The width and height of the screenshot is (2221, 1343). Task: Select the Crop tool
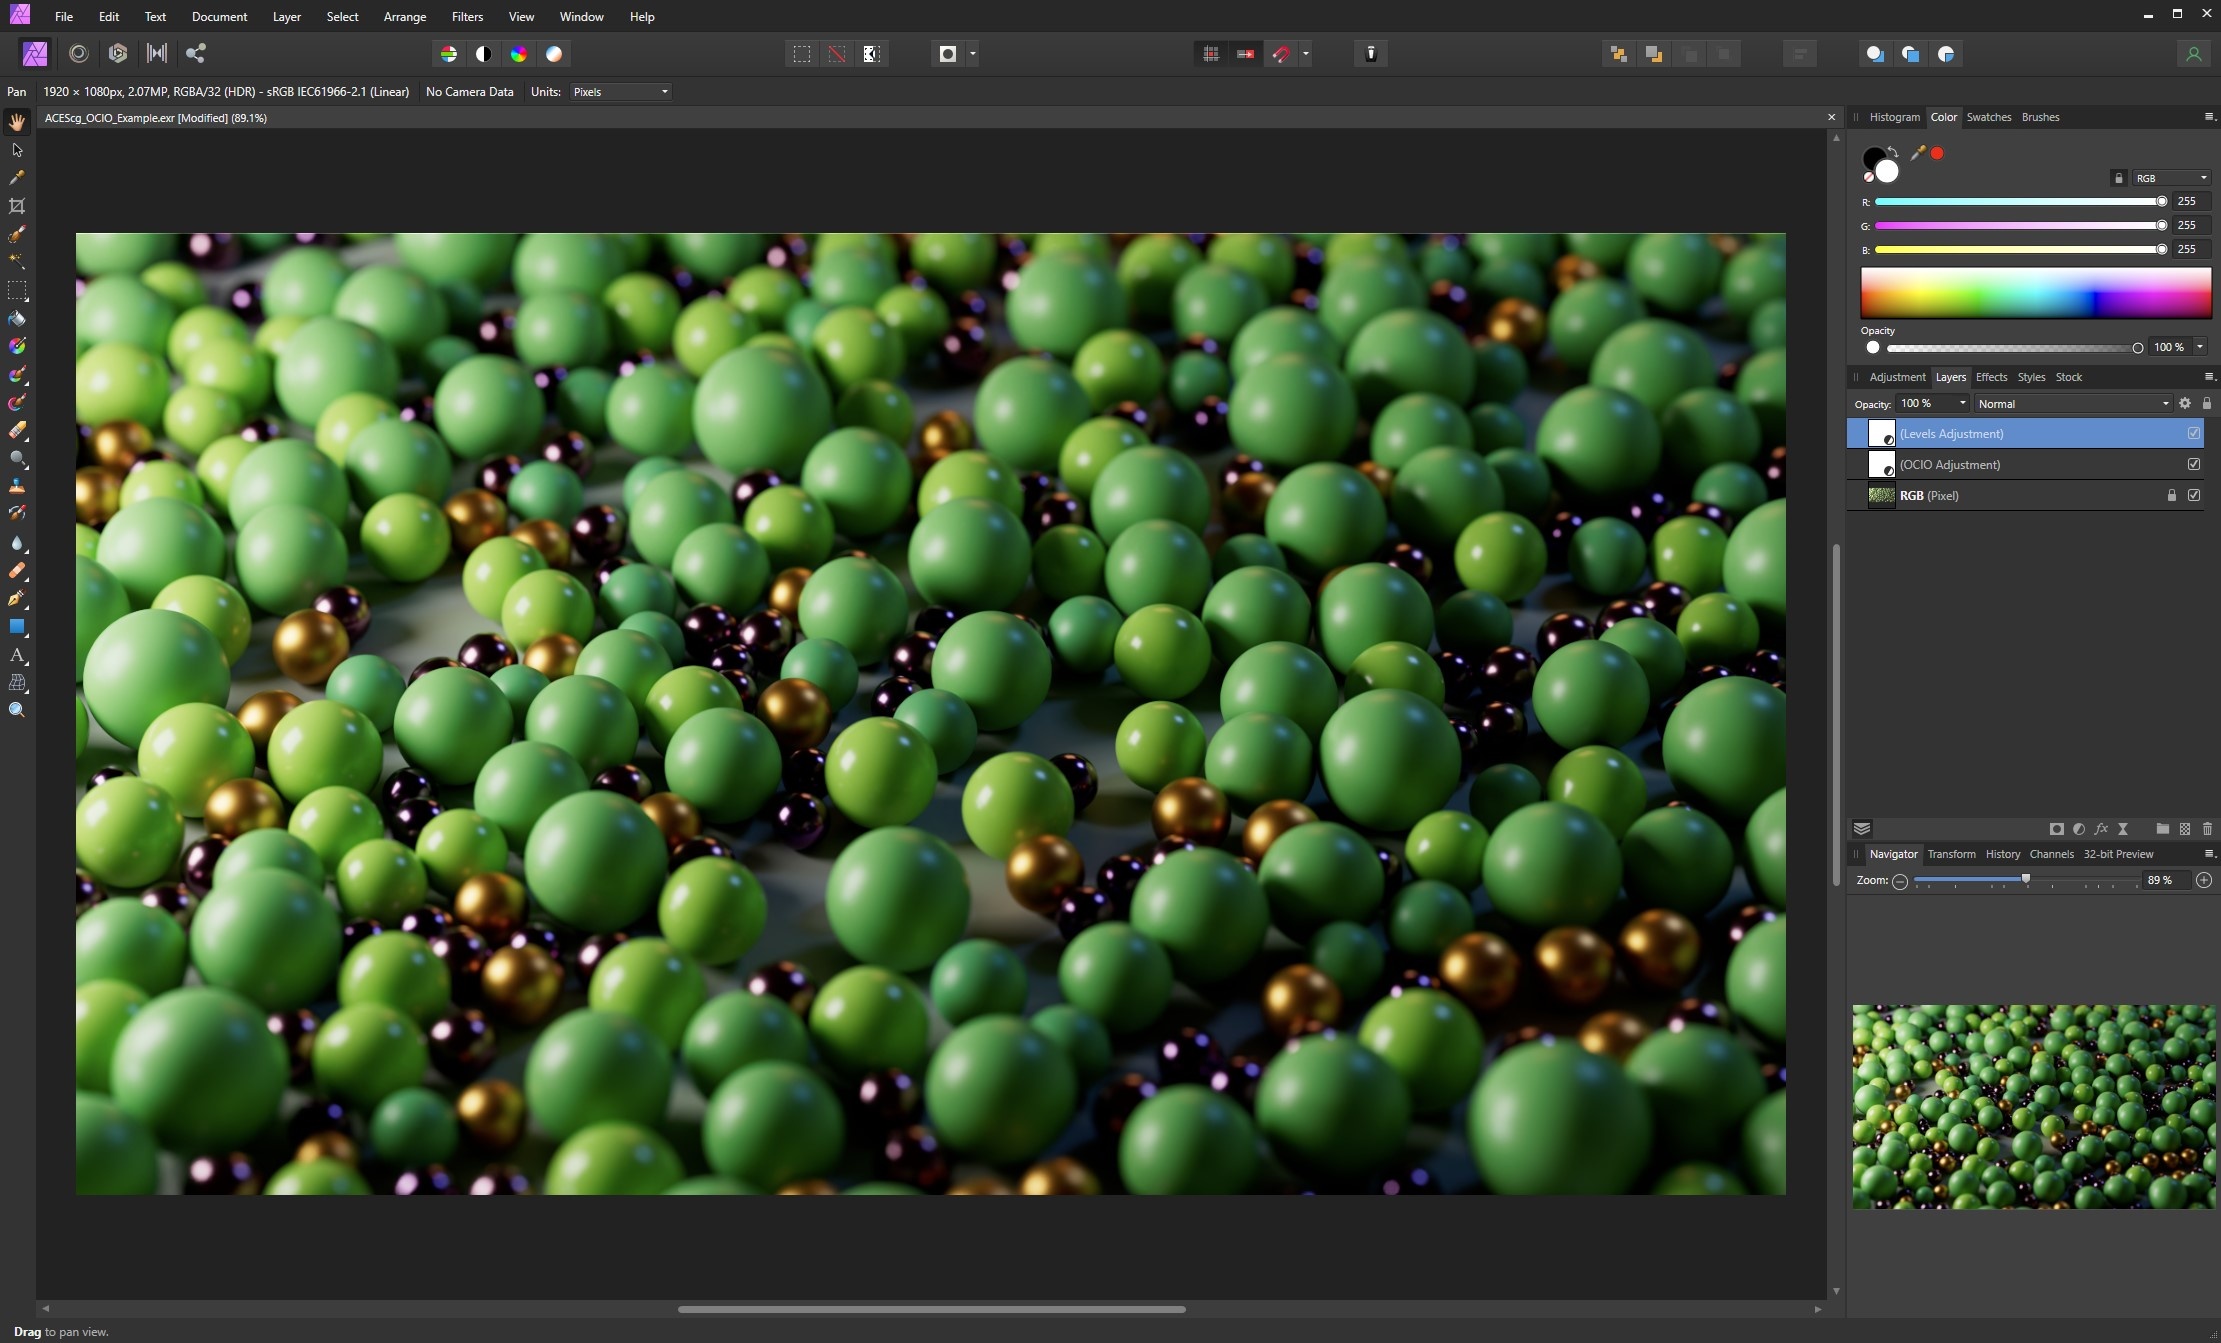17,206
